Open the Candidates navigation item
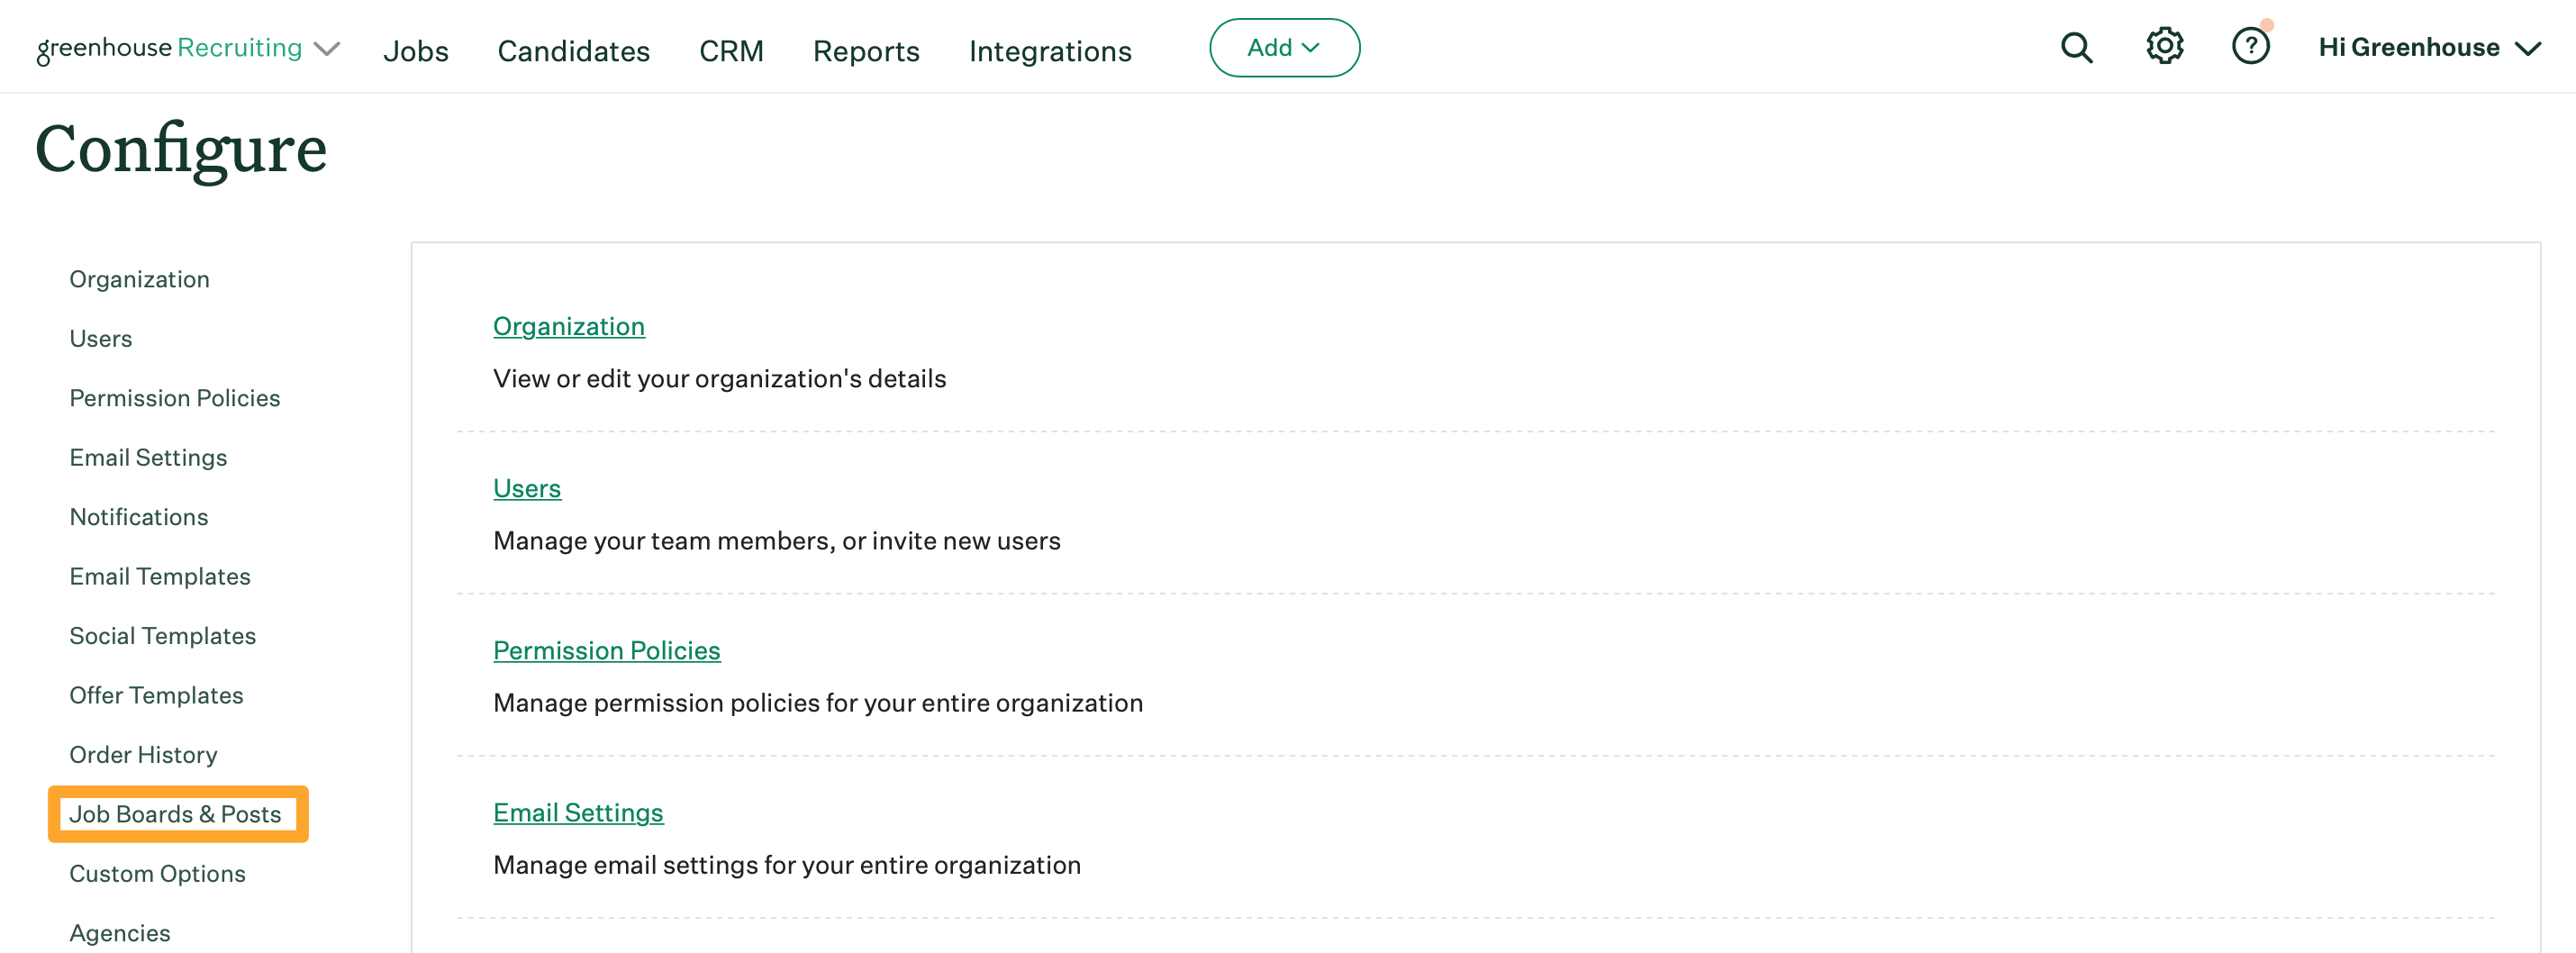2576x953 pixels. (573, 51)
